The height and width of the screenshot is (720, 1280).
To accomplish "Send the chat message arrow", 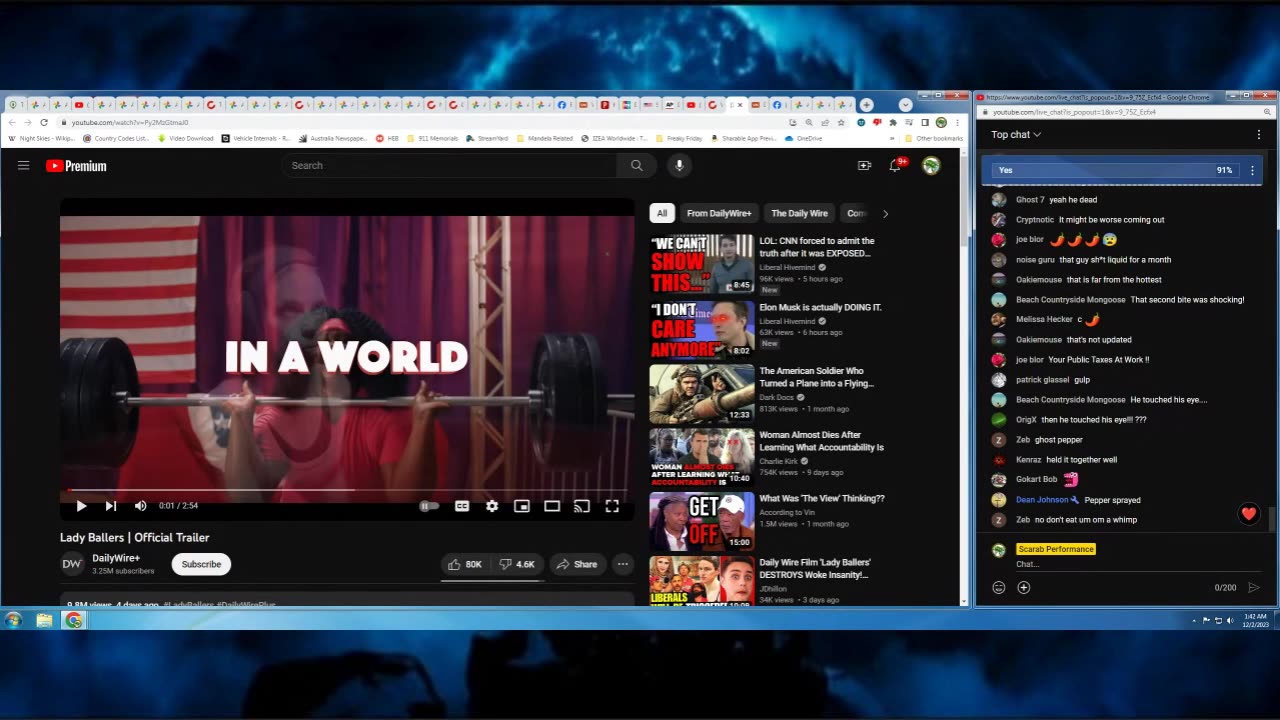I will coord(1254,587).
